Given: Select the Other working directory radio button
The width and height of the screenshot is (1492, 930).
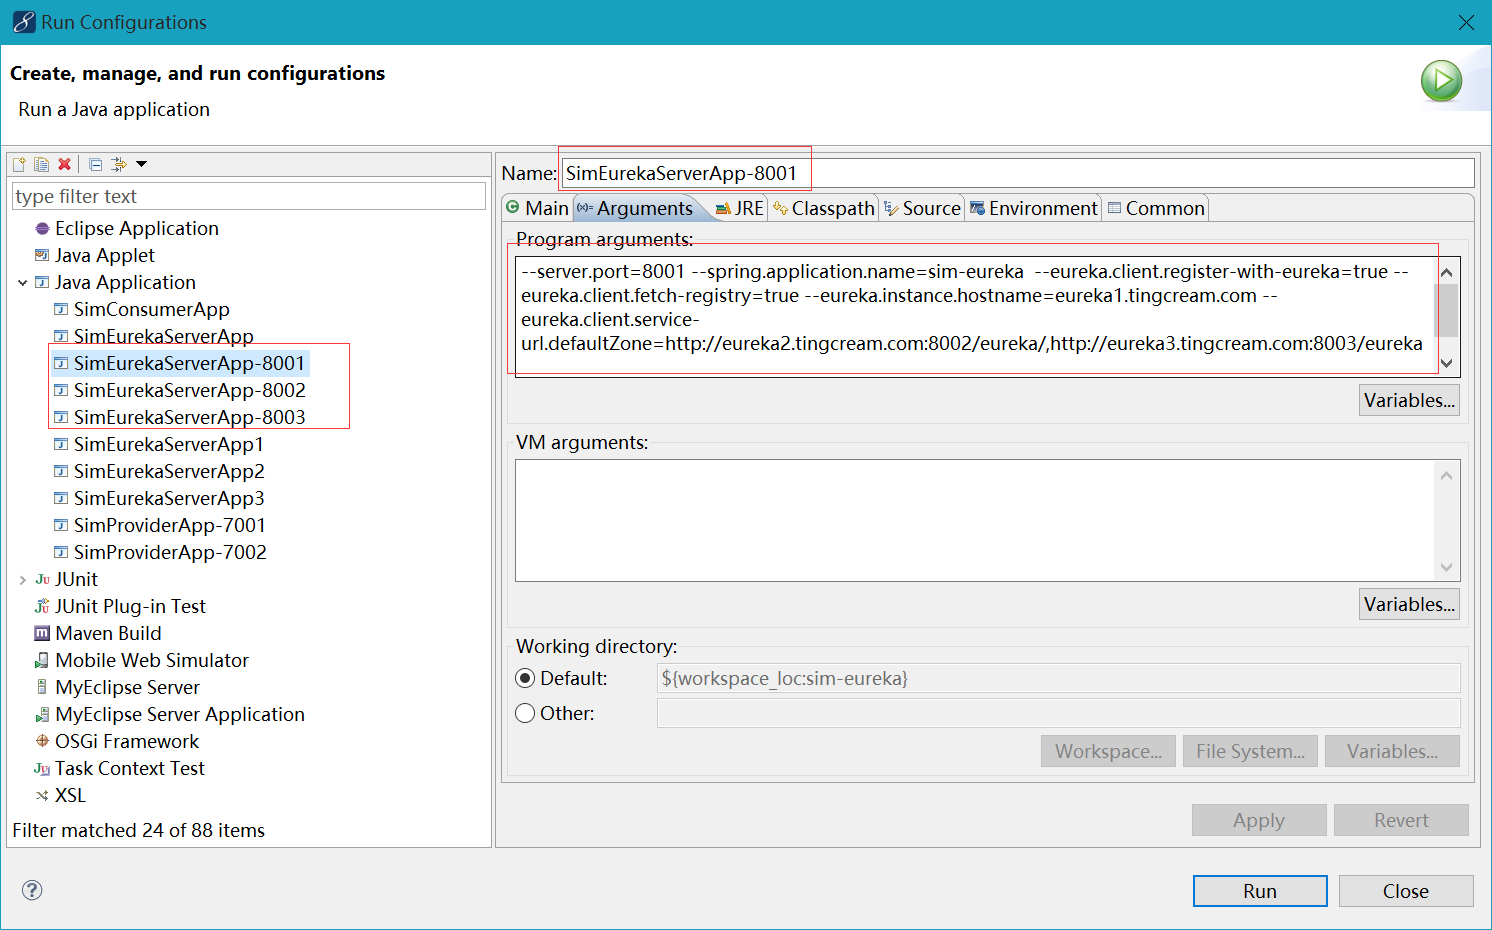Looking at the screenshot, I should tap(525, 713).
